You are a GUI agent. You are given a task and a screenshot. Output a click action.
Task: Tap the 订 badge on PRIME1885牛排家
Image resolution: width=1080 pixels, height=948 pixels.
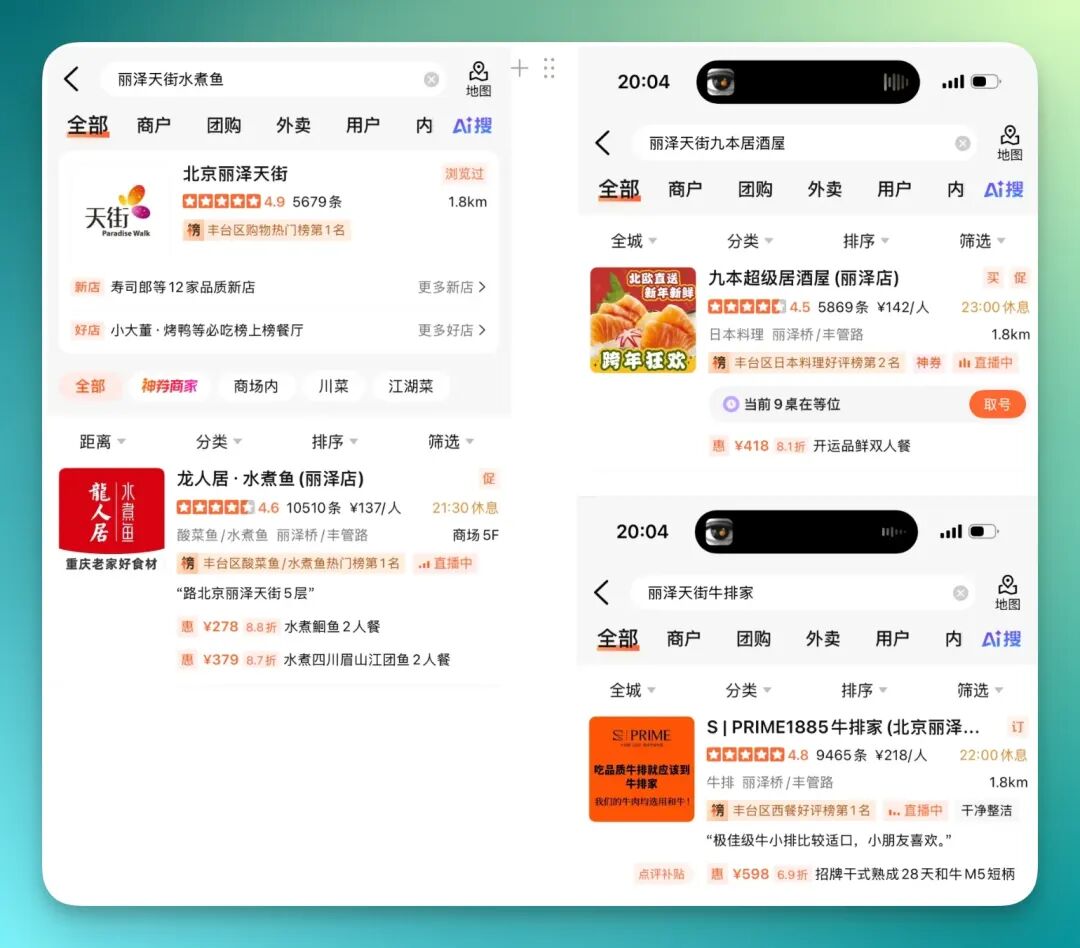point(1017,727)
